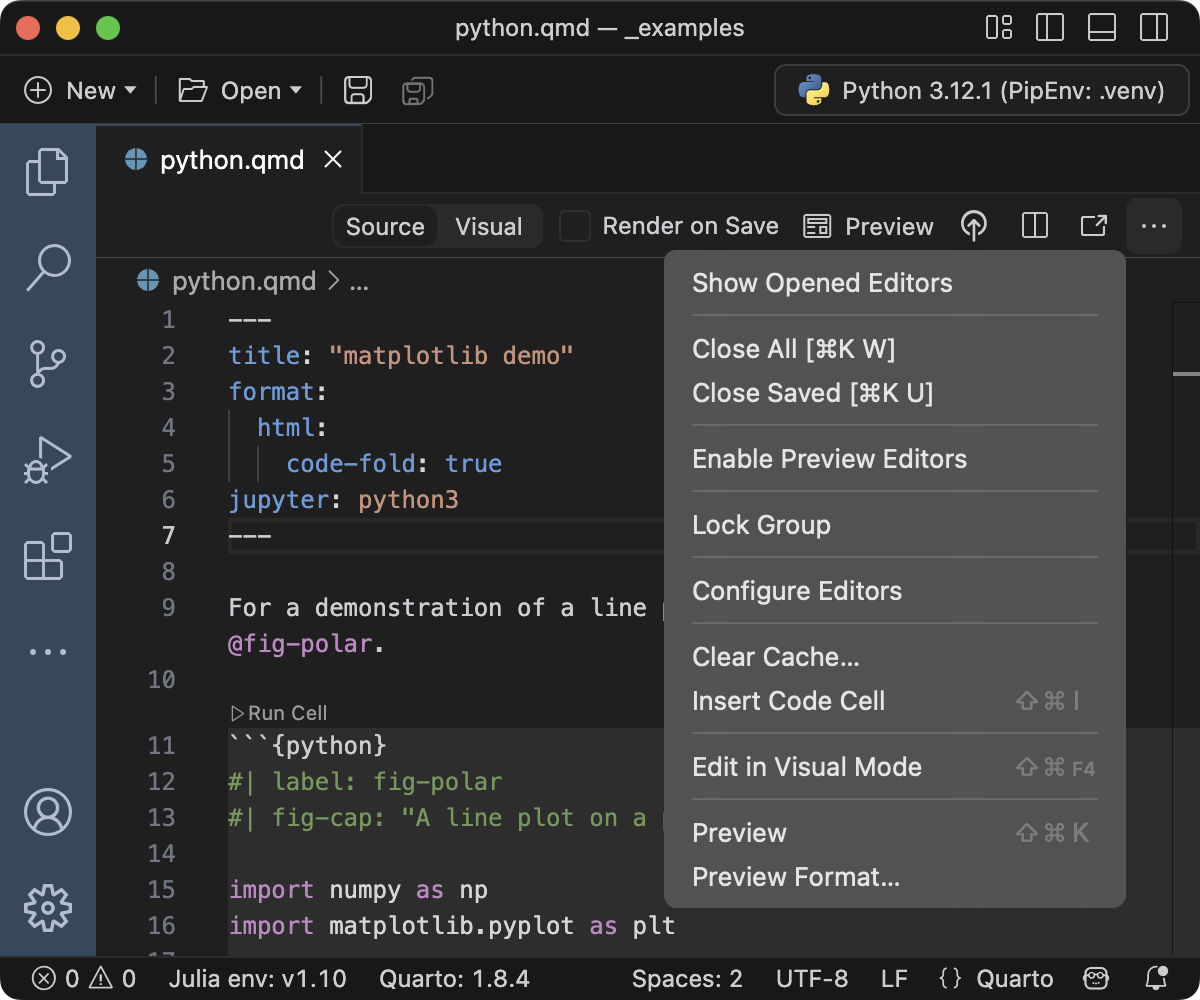Screen dimensions: 1200x1000
Task: Run the python cell with Run Cell
Action: point(278,713)
